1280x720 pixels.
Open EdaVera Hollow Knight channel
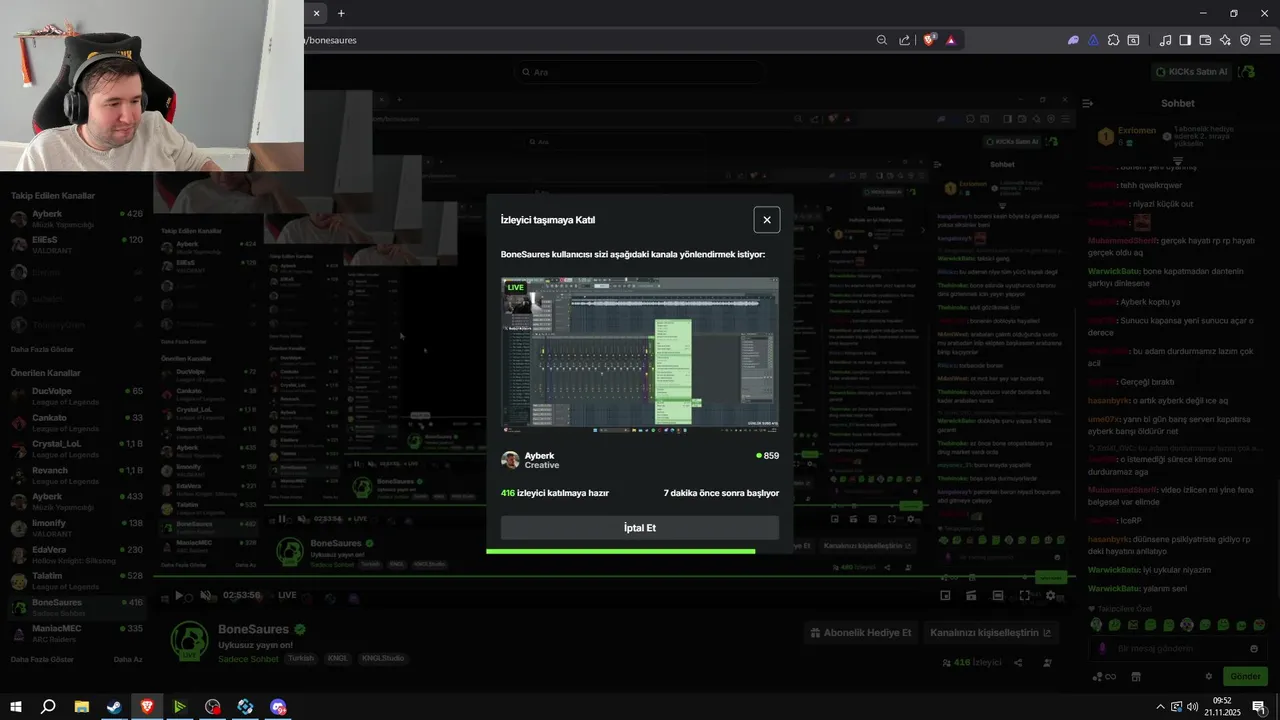(76, 554)
